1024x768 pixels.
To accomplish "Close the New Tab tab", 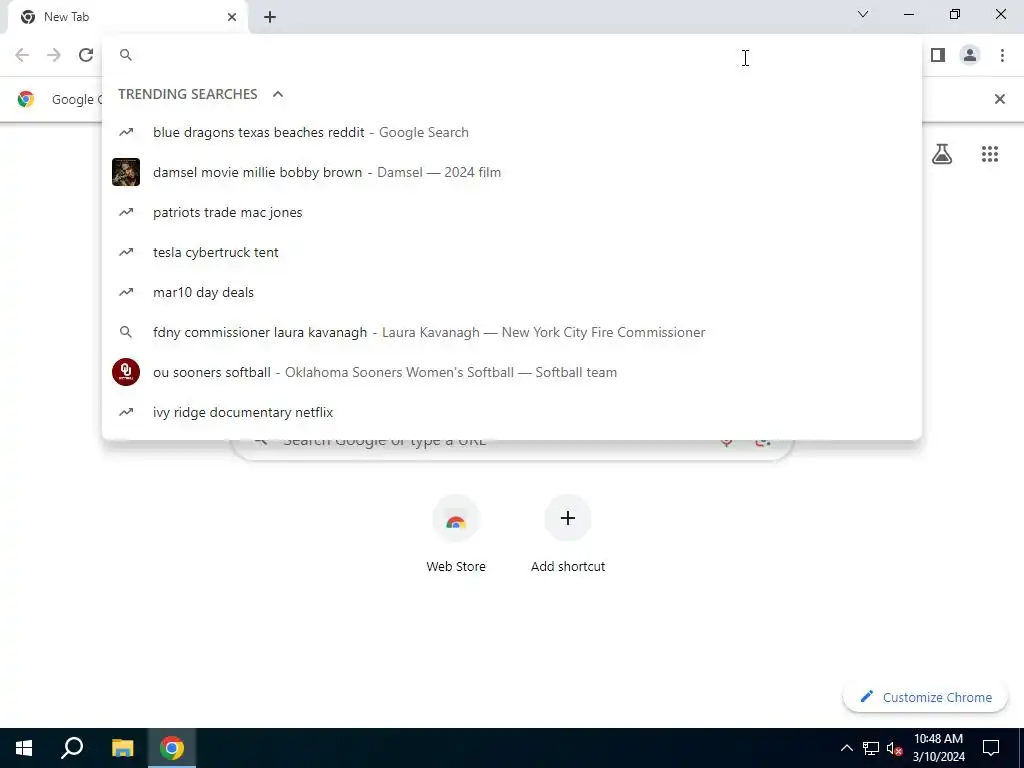I will pos(232,17).
